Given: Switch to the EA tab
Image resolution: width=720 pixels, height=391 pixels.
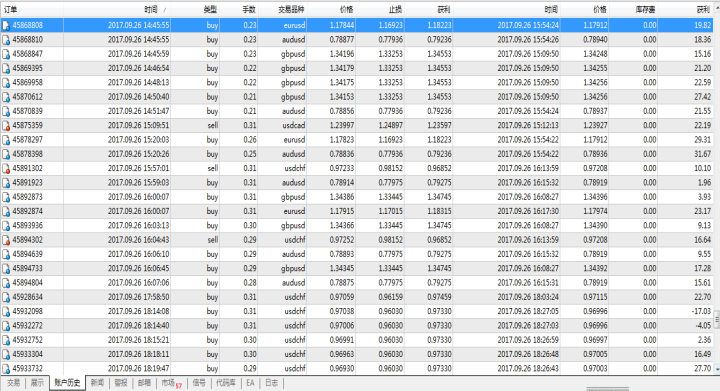Looking at the screenshot, I should 250,383.
